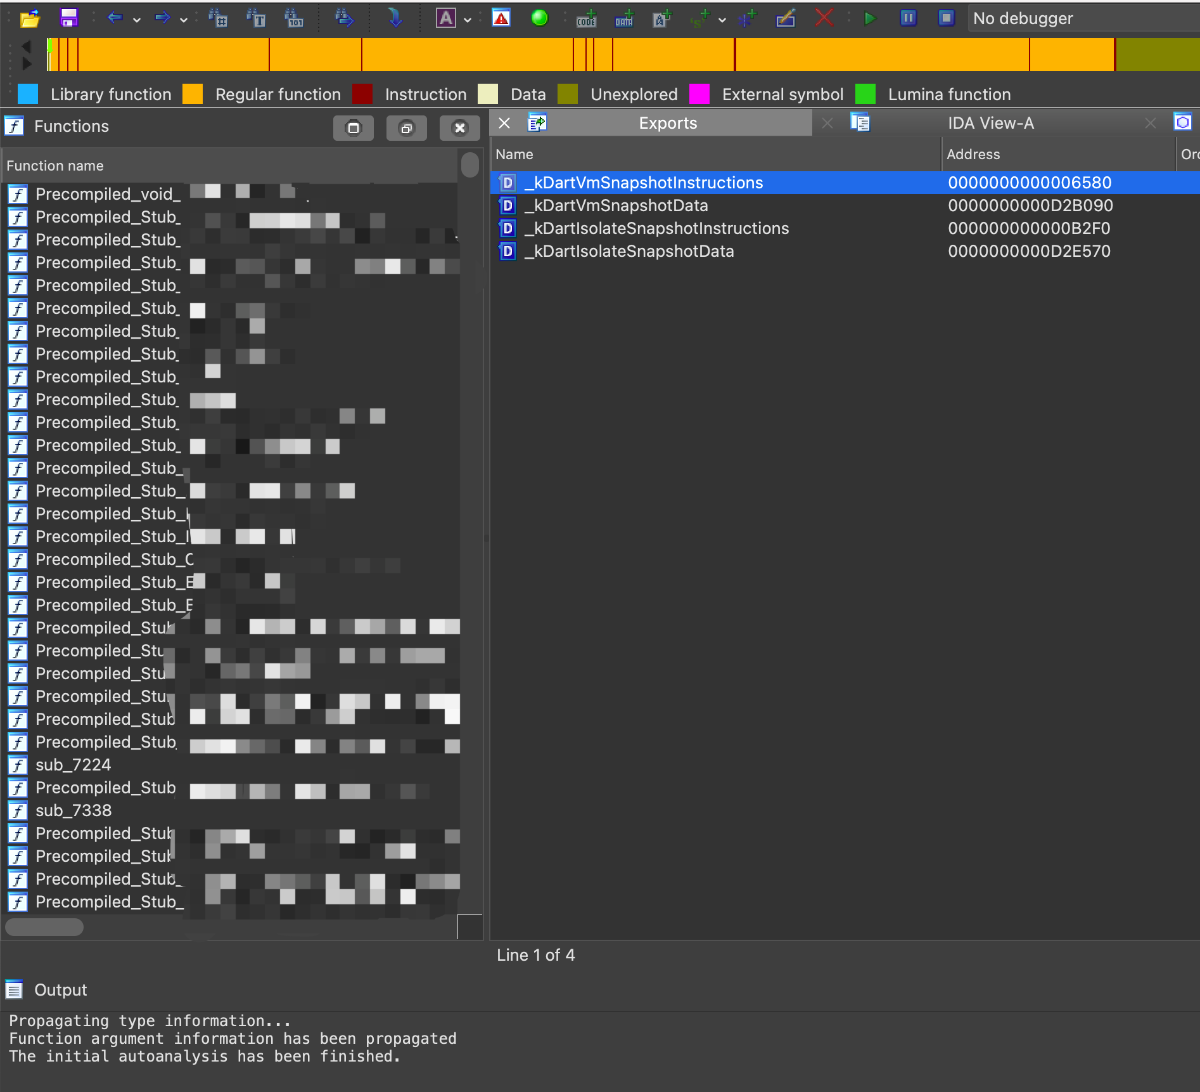Click the Data legend pale-yellow swatch
The image size is (1200, 1092).
(x=488, y=94)
